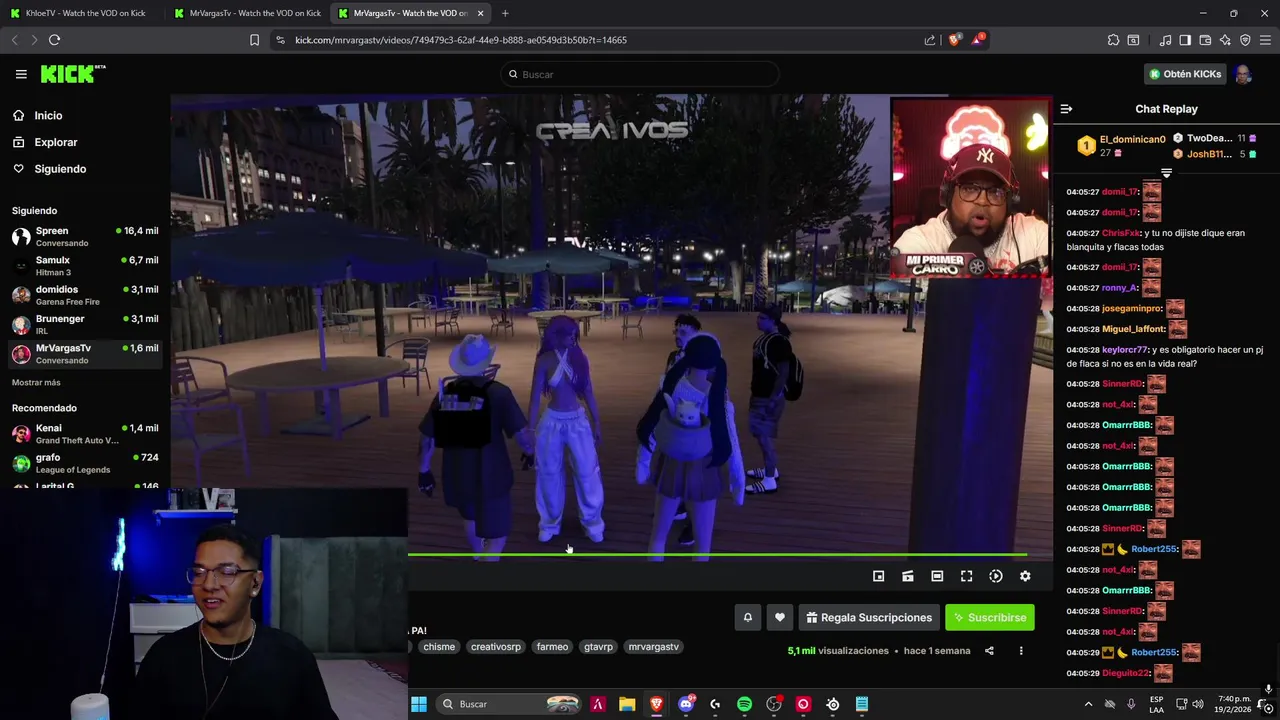Open Spreen's channel in following list
1280x720 pixels.
[85, 237]
